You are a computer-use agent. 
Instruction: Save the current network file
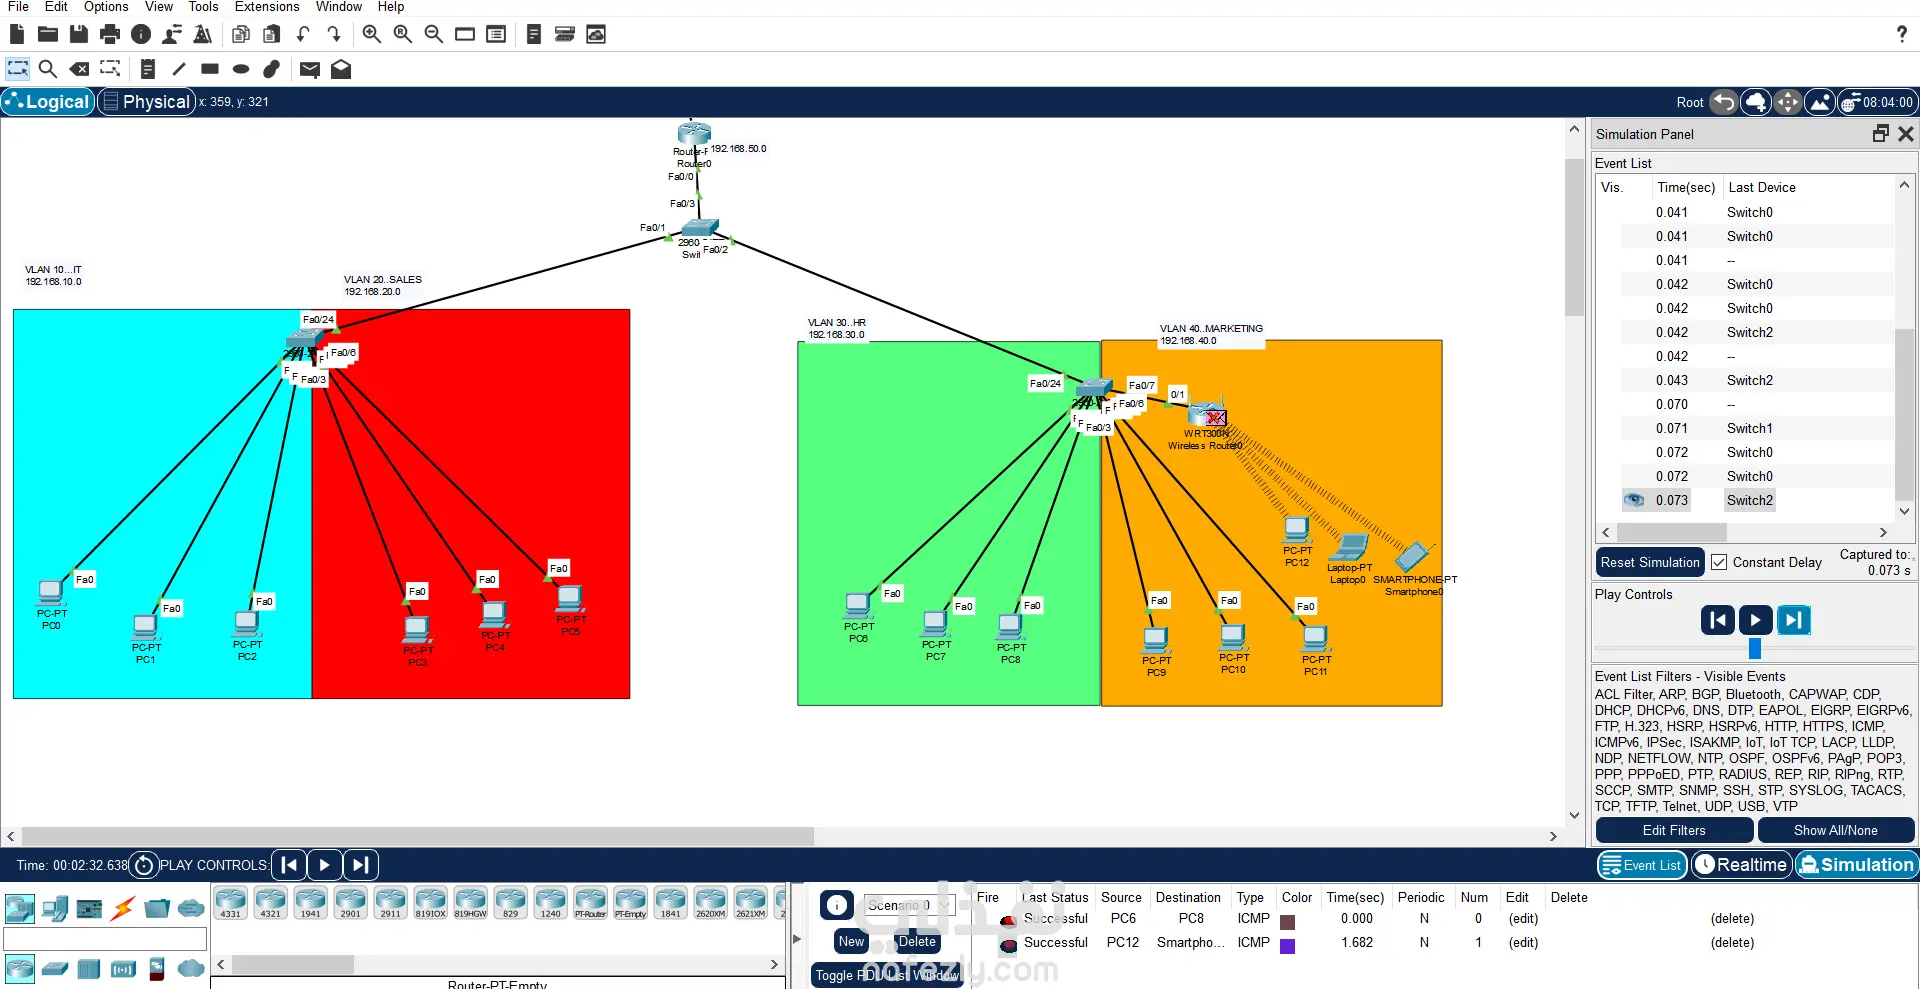tap(79, 34)
